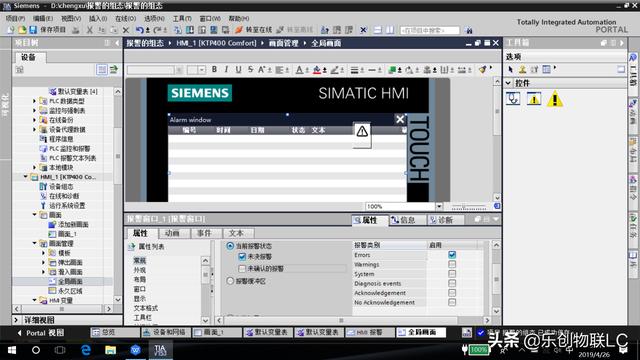640x360 pixels.
Task: Open the 在线(O) menu
Action: pos(125,18)
